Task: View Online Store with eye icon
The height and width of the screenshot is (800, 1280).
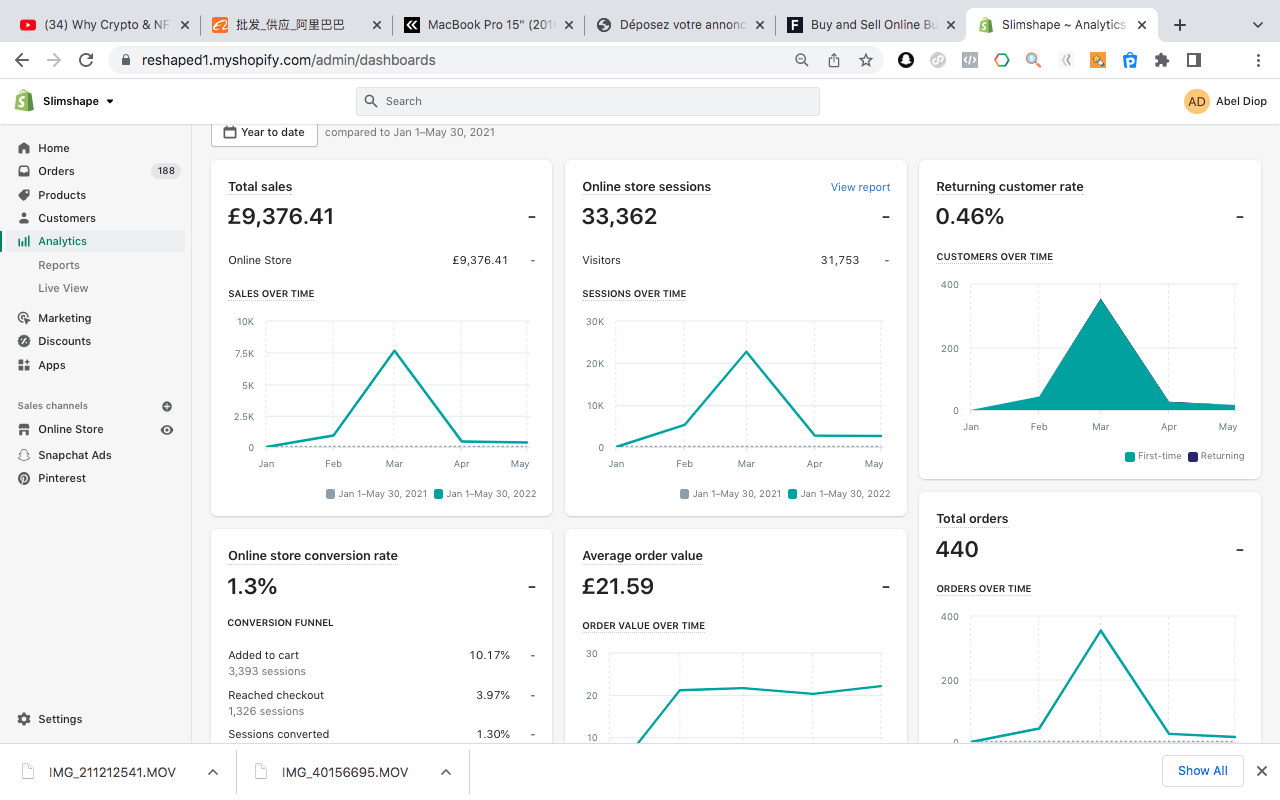Action: point(167,430)
